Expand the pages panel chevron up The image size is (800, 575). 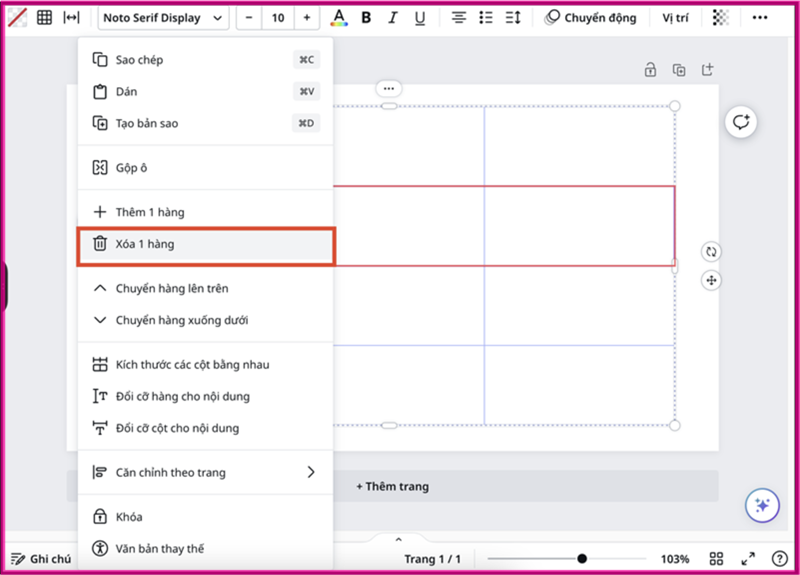[x=398, y=539]
